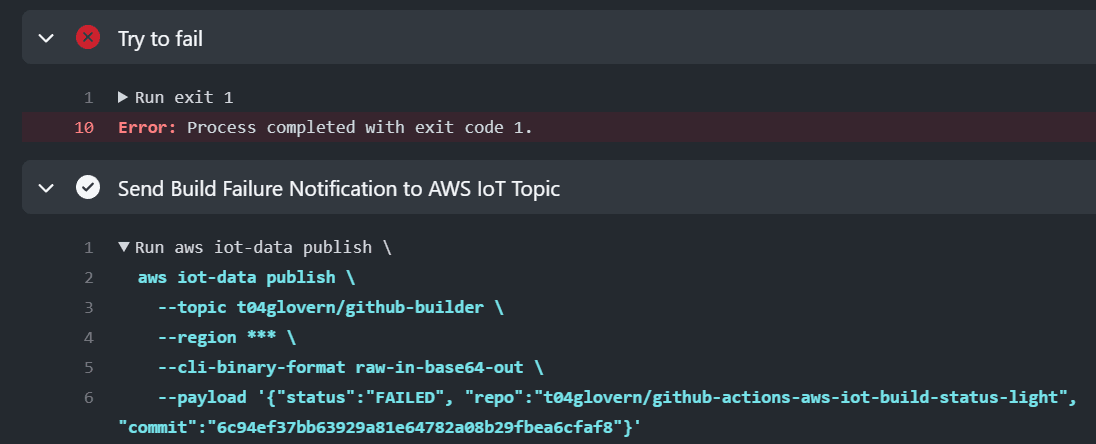The image size is (1096, 444).
Task: Click line number 1 in the AWS IoT step
Action: point(88,247)
